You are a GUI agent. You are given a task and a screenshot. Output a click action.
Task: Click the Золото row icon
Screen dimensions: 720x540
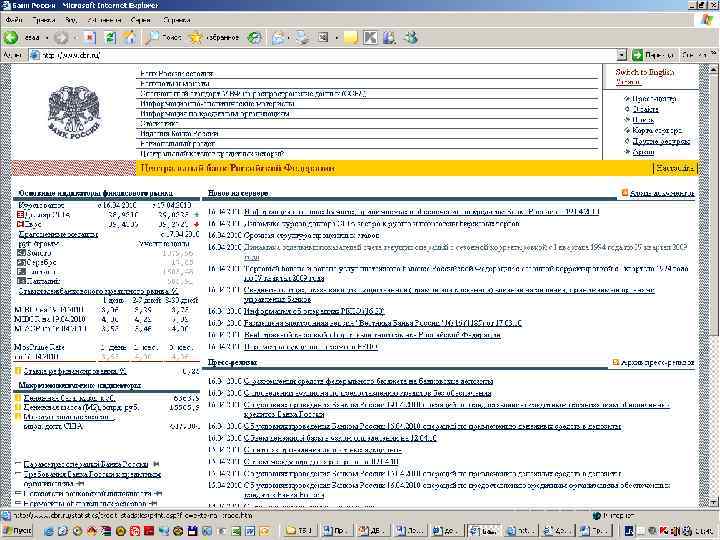[21, 253]
